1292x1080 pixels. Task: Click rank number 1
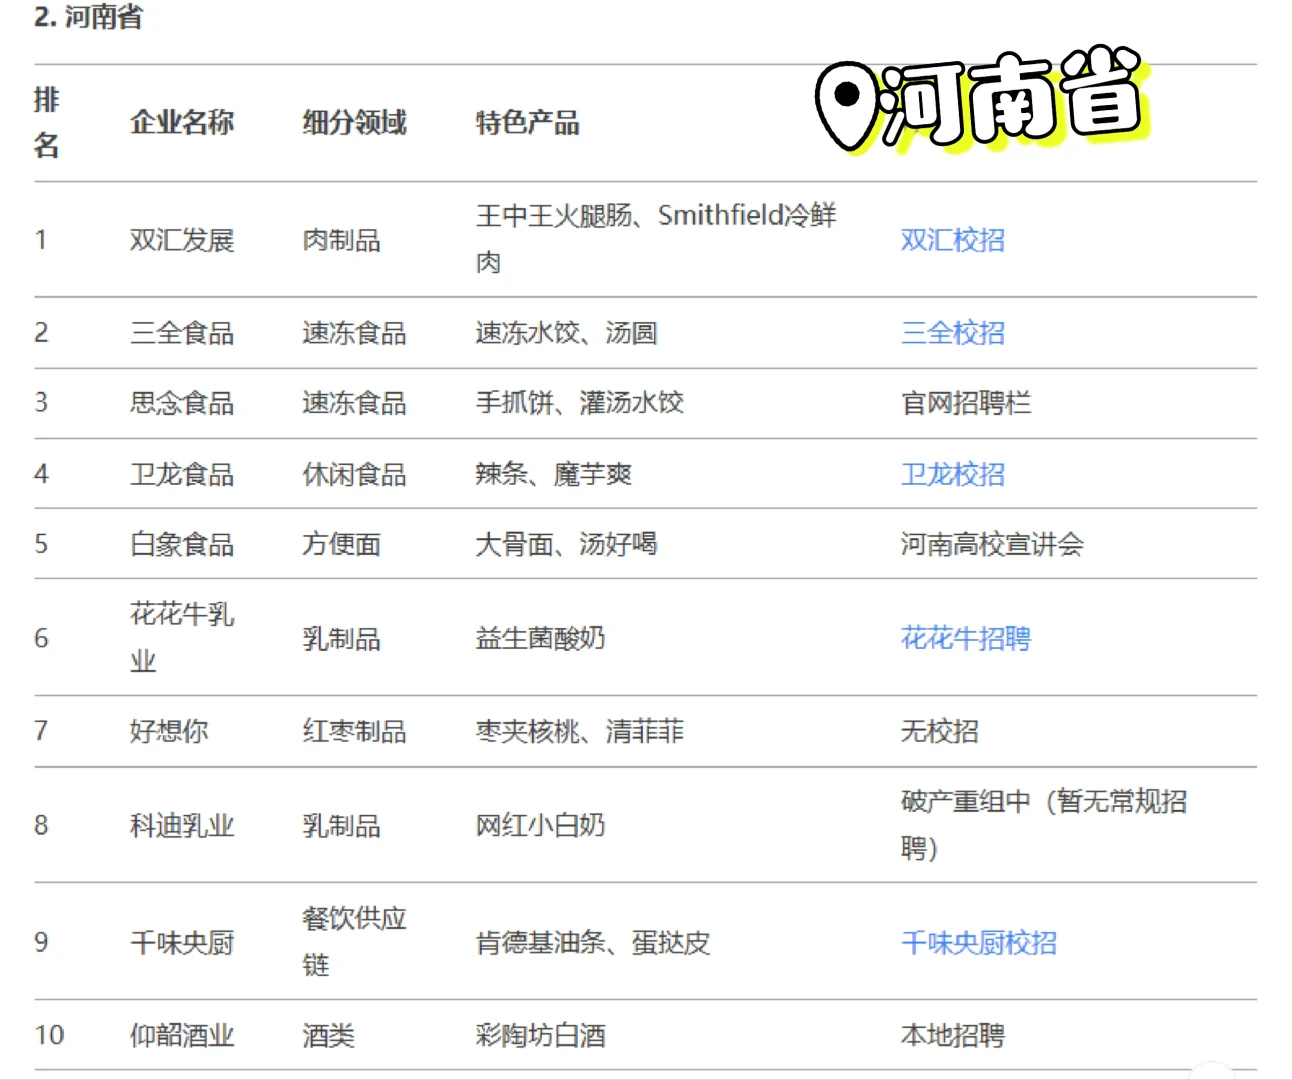click(41, 240)
